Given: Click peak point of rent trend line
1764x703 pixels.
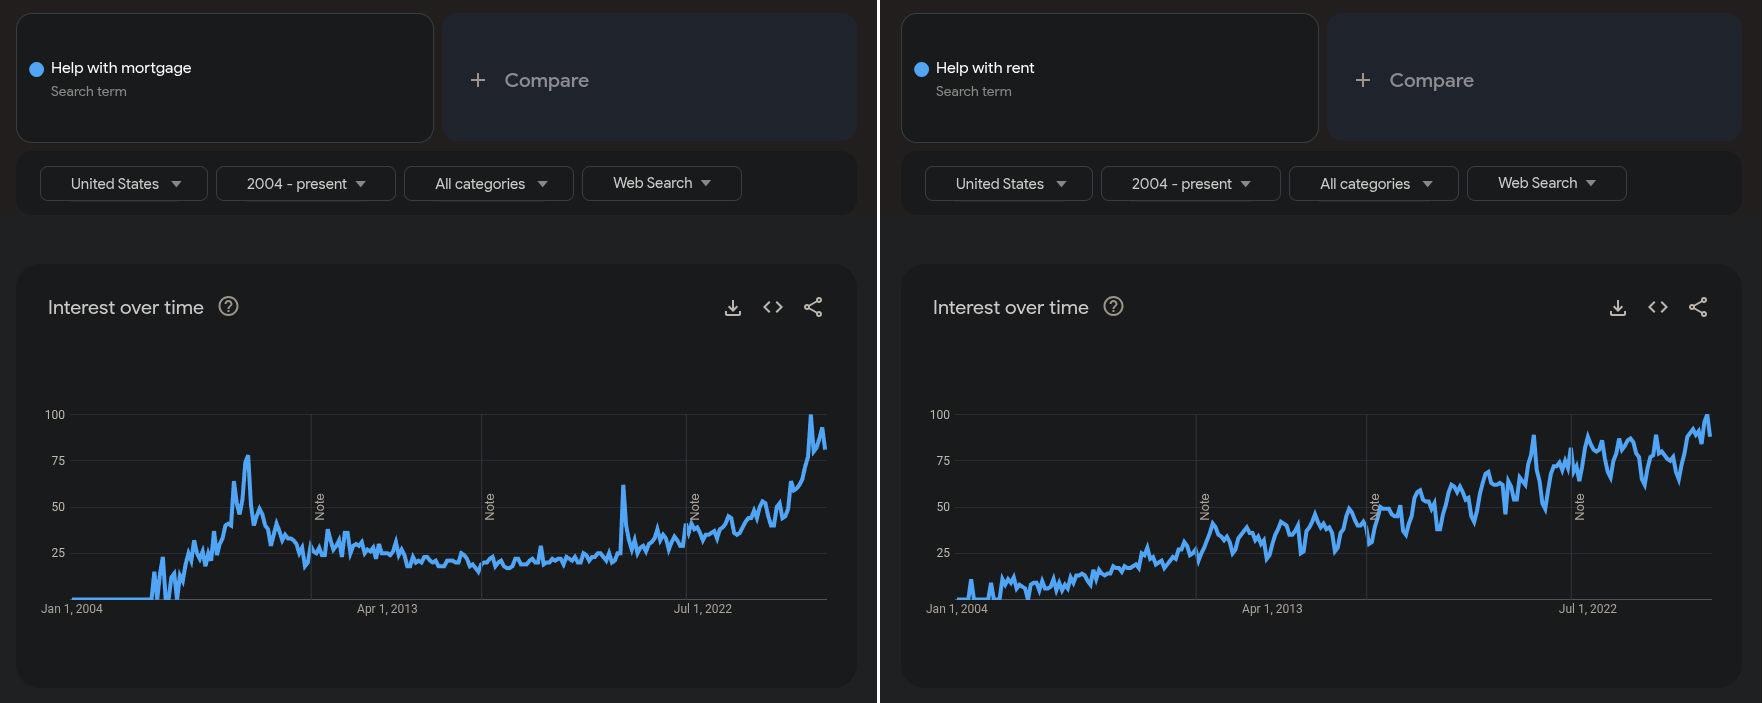Looking at the screenshot, I should [x=1707, y=417].
